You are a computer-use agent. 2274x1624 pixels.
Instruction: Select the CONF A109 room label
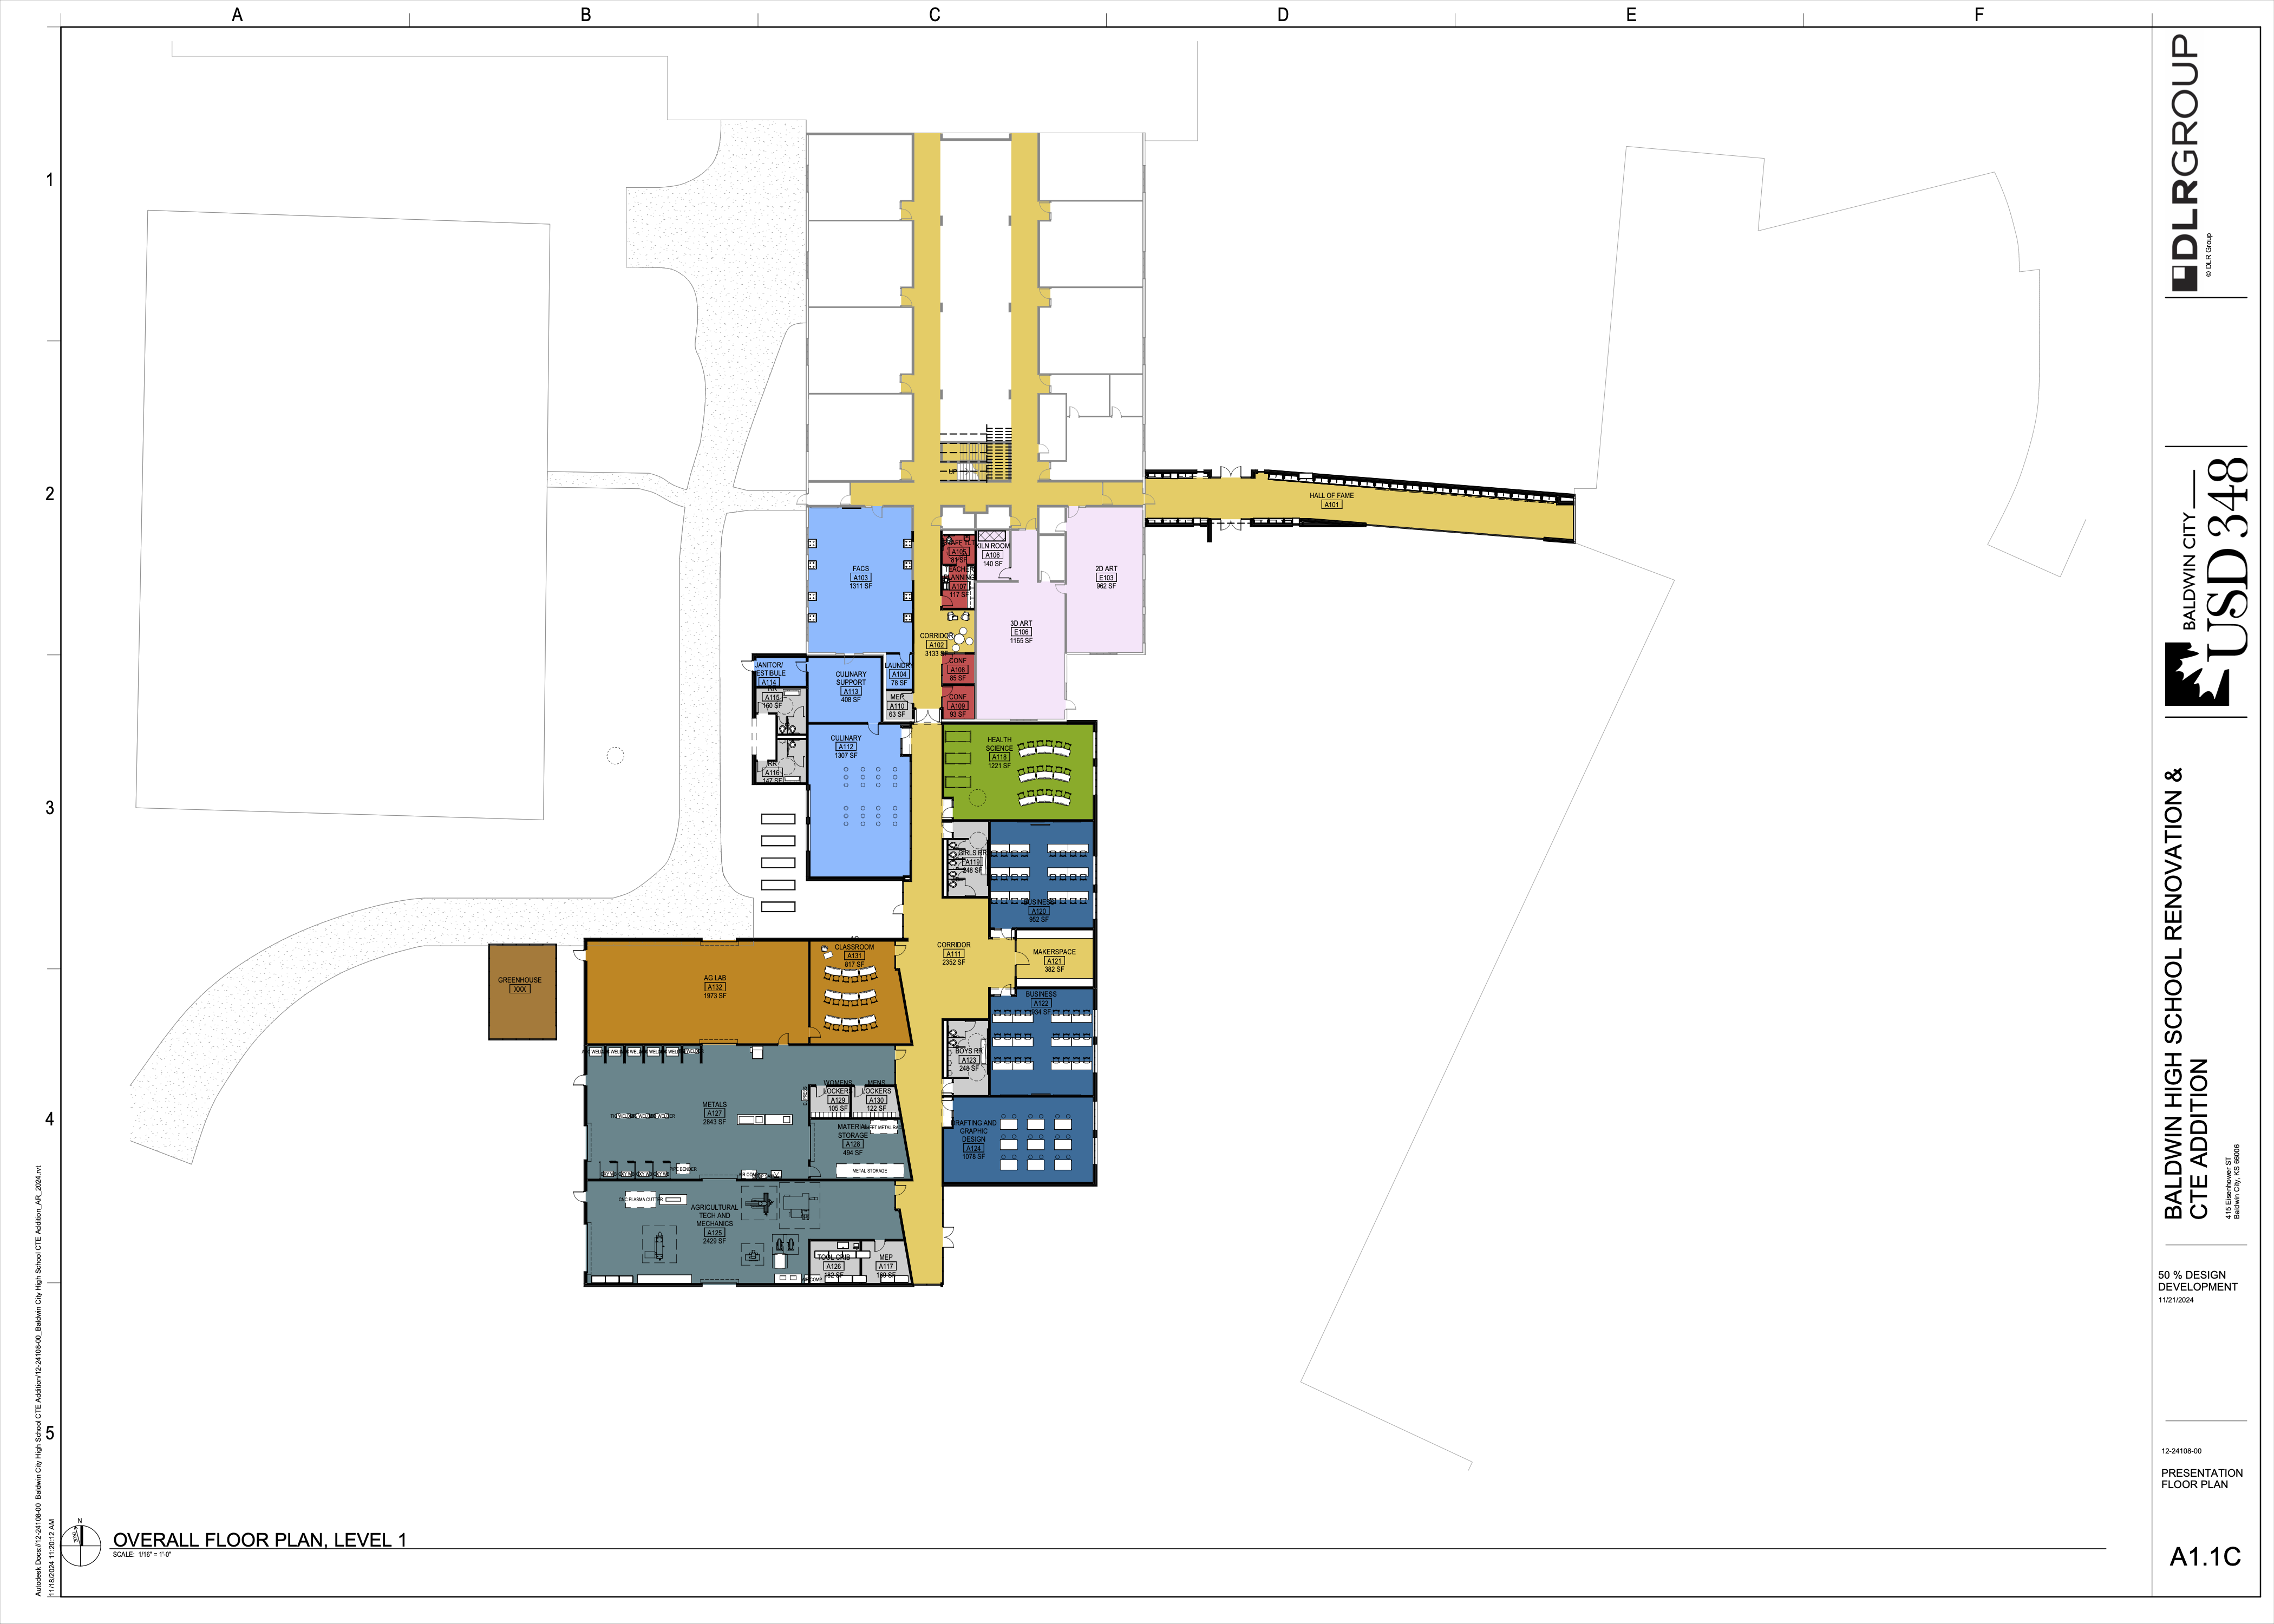pyautogui.click(x=958, y=706)
